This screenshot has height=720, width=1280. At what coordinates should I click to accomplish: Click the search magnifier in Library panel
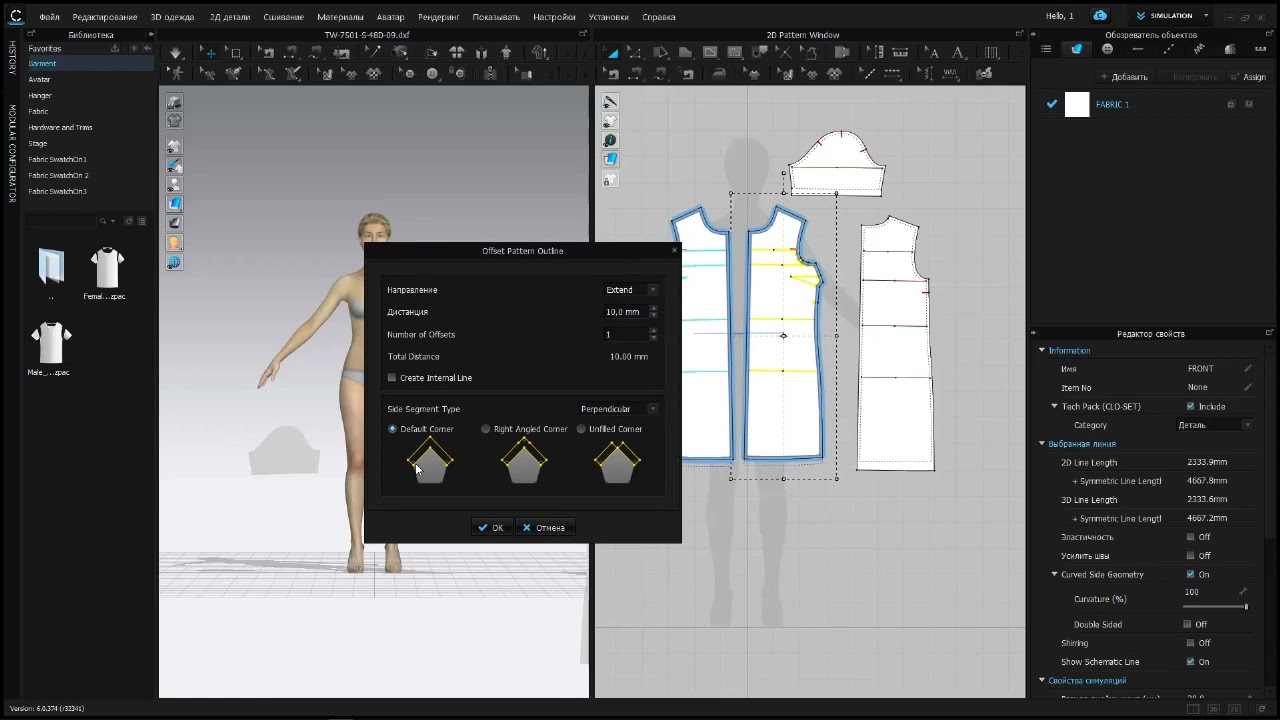click(102, 221)
